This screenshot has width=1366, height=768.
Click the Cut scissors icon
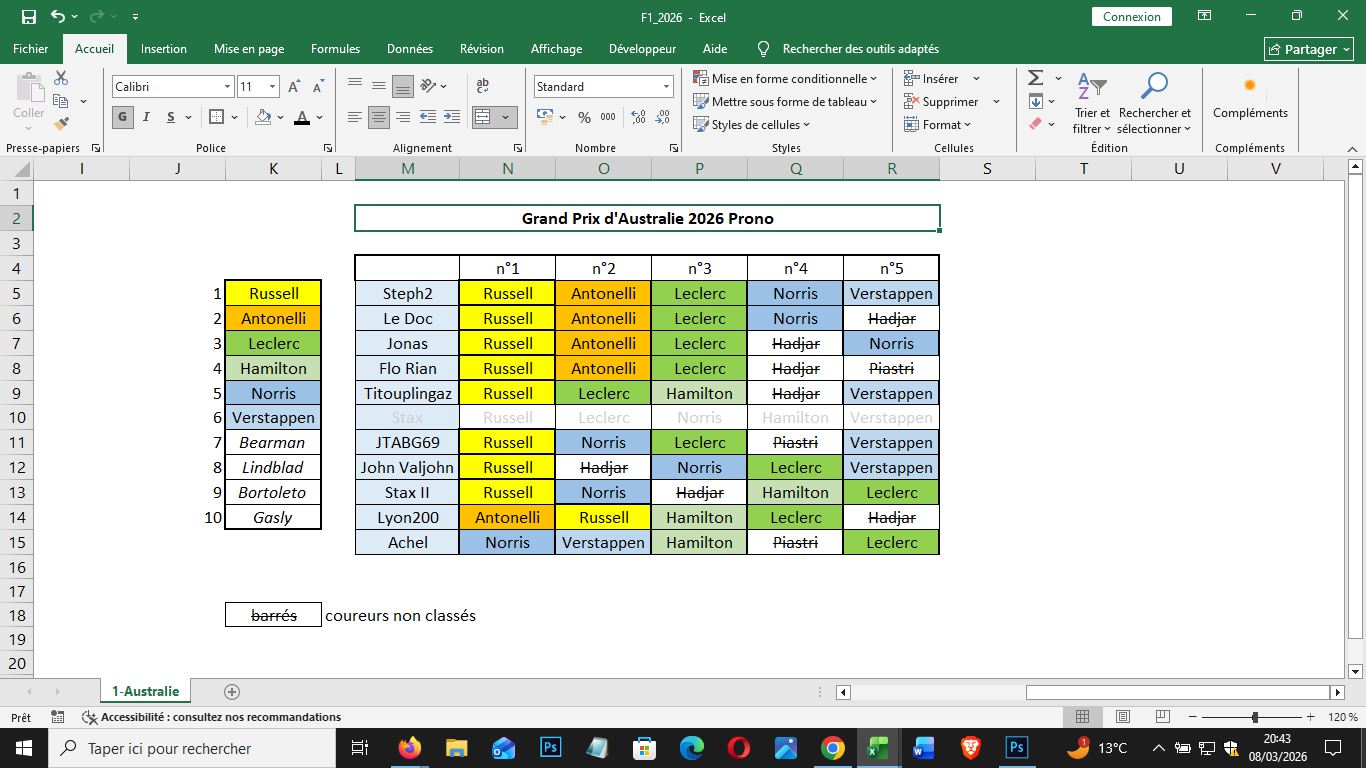pyautogui.click(x=61, y=78)
